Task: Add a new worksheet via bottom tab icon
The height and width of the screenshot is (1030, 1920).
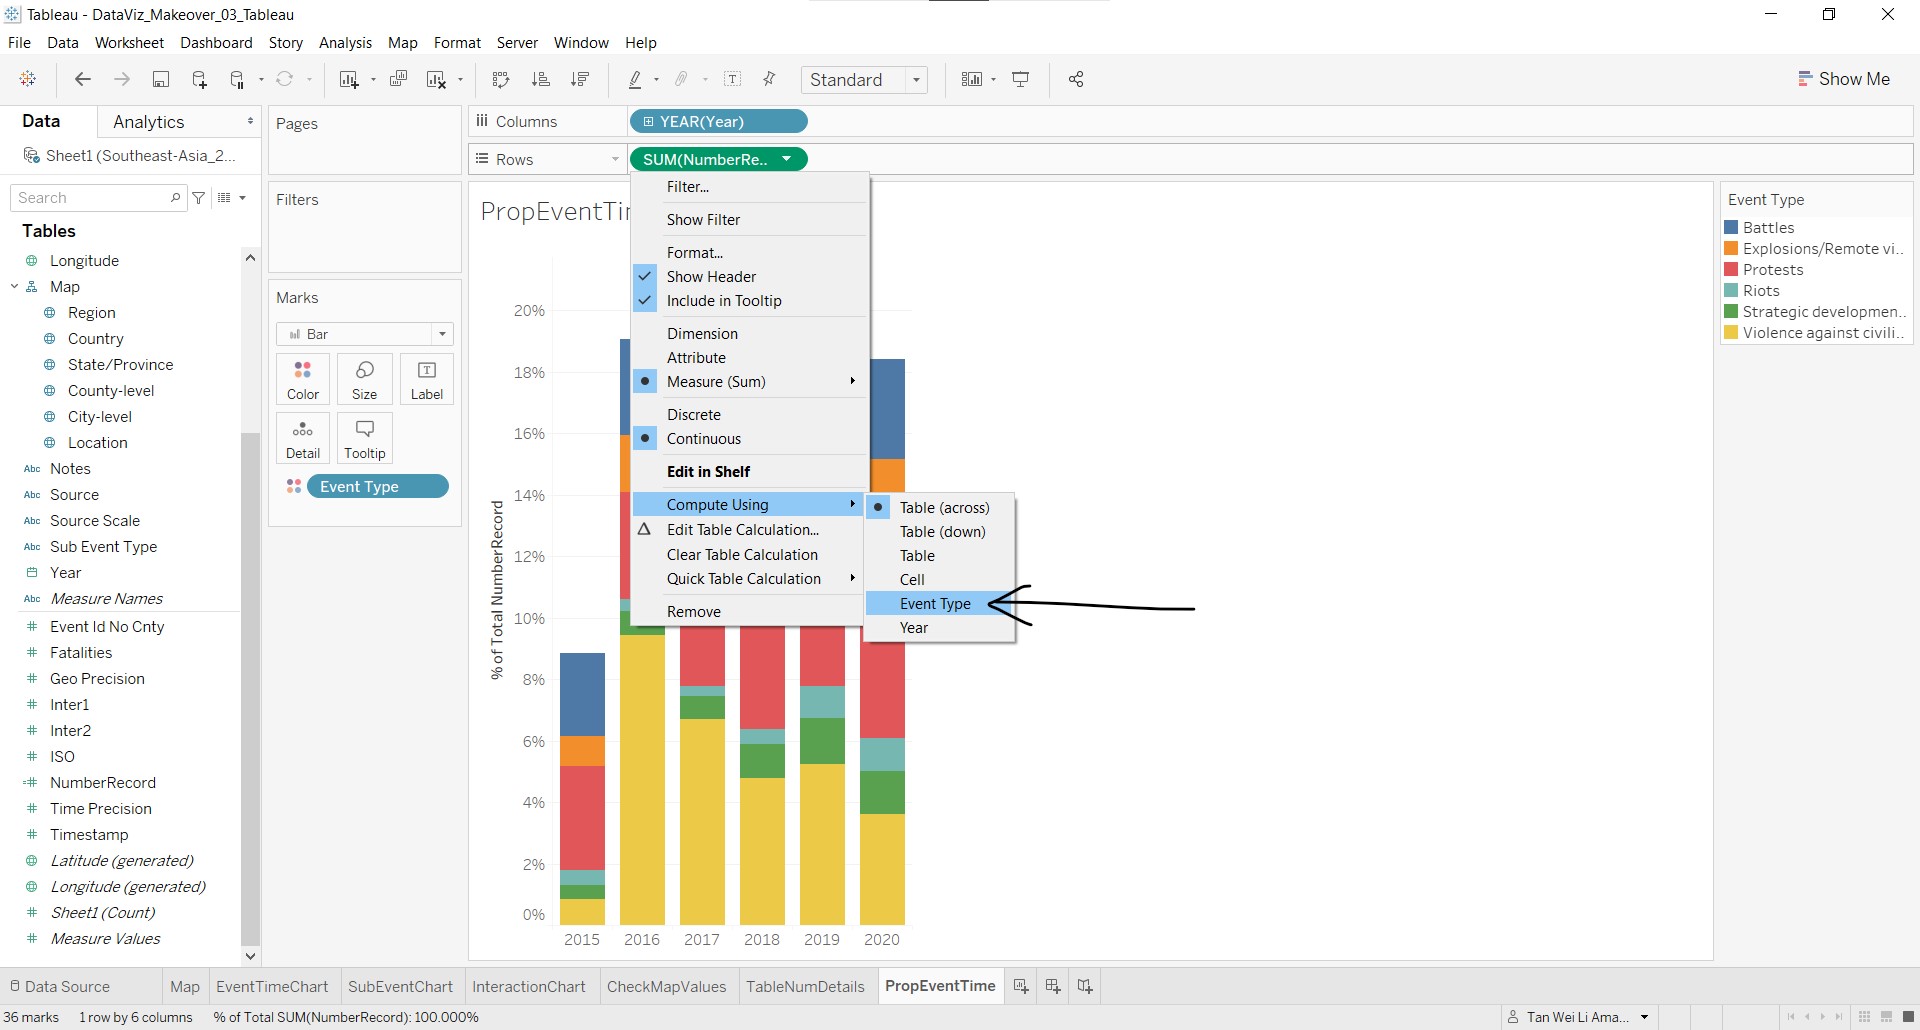Action: 1021,986
